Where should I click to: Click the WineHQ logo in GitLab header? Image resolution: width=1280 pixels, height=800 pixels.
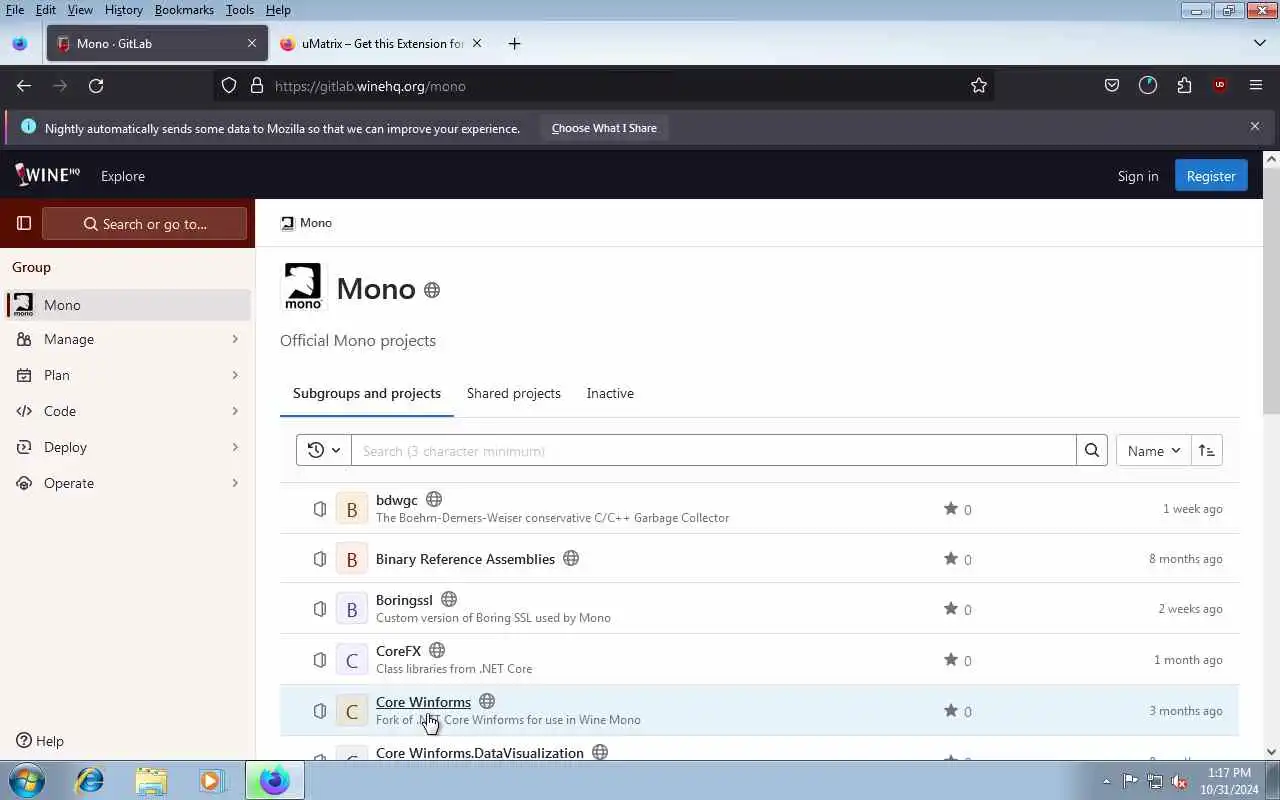[x=47, y=175]
